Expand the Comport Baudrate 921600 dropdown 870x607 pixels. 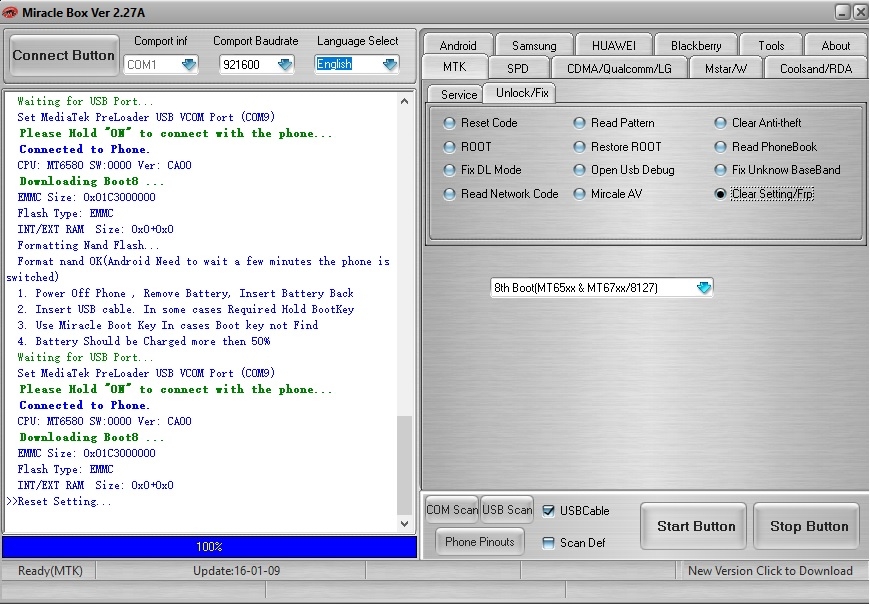[x=285, y=64]
